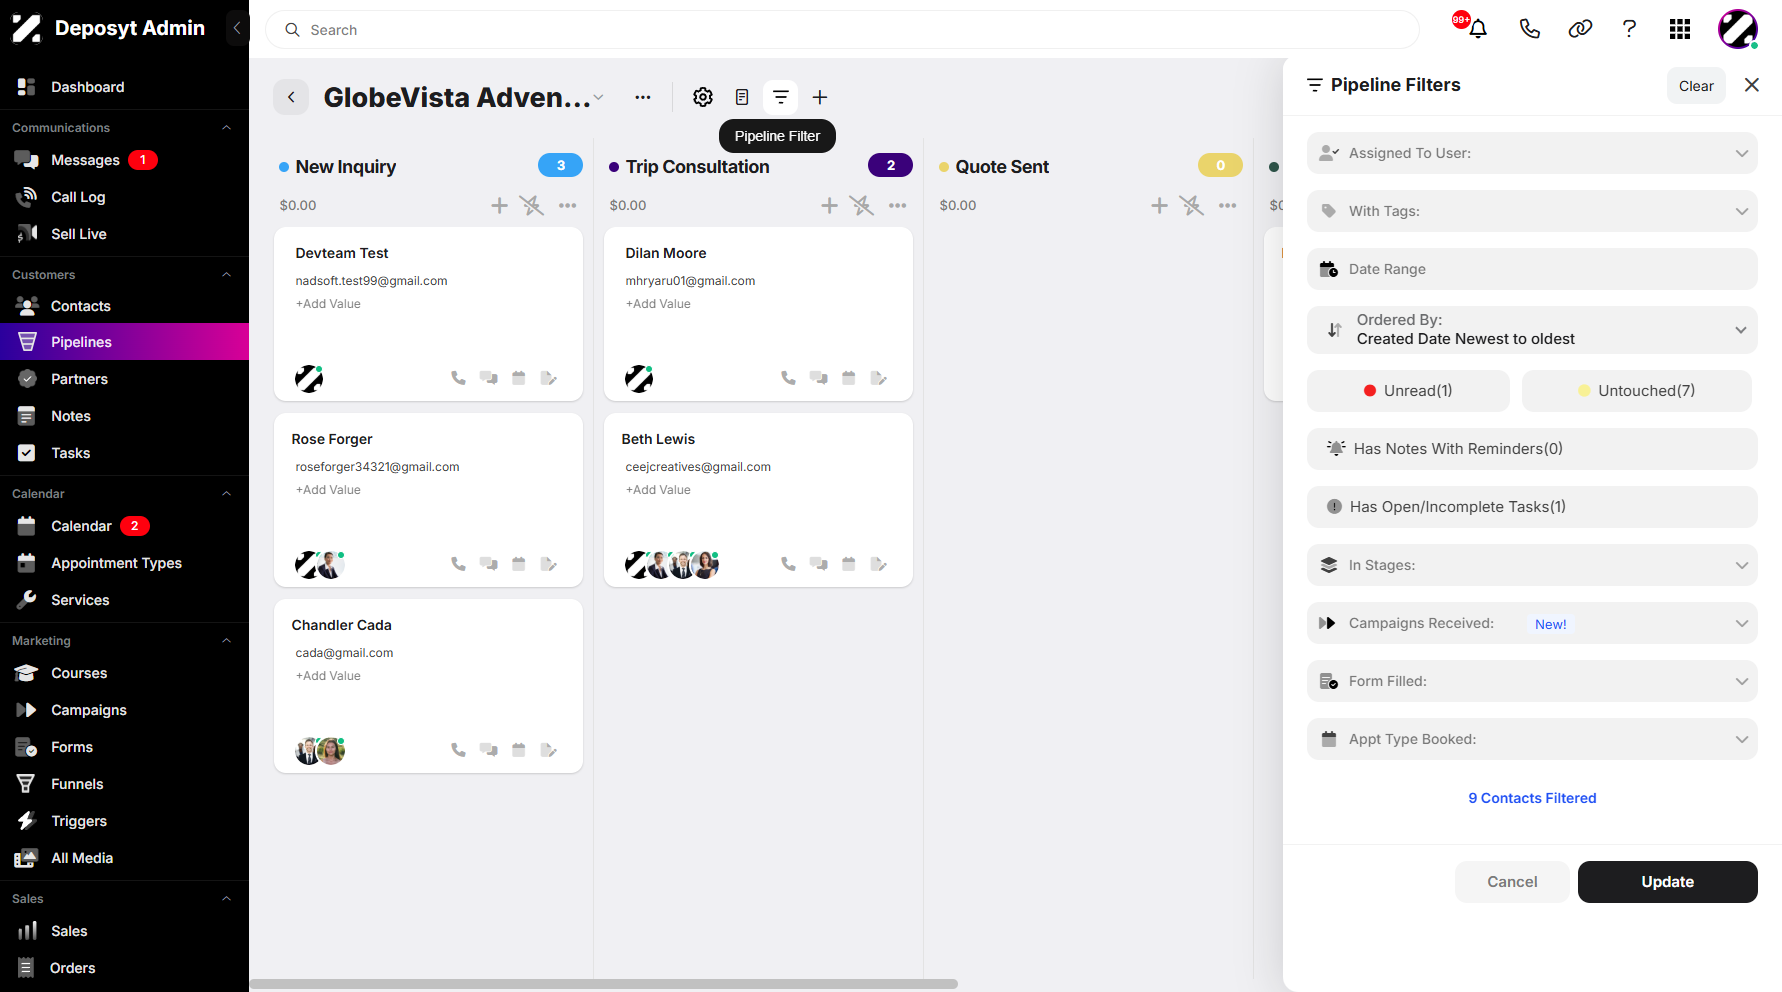1782x992 pixels.
Task: Open the GlobeVista pipeline name dropdown
Action: point(598,97)
